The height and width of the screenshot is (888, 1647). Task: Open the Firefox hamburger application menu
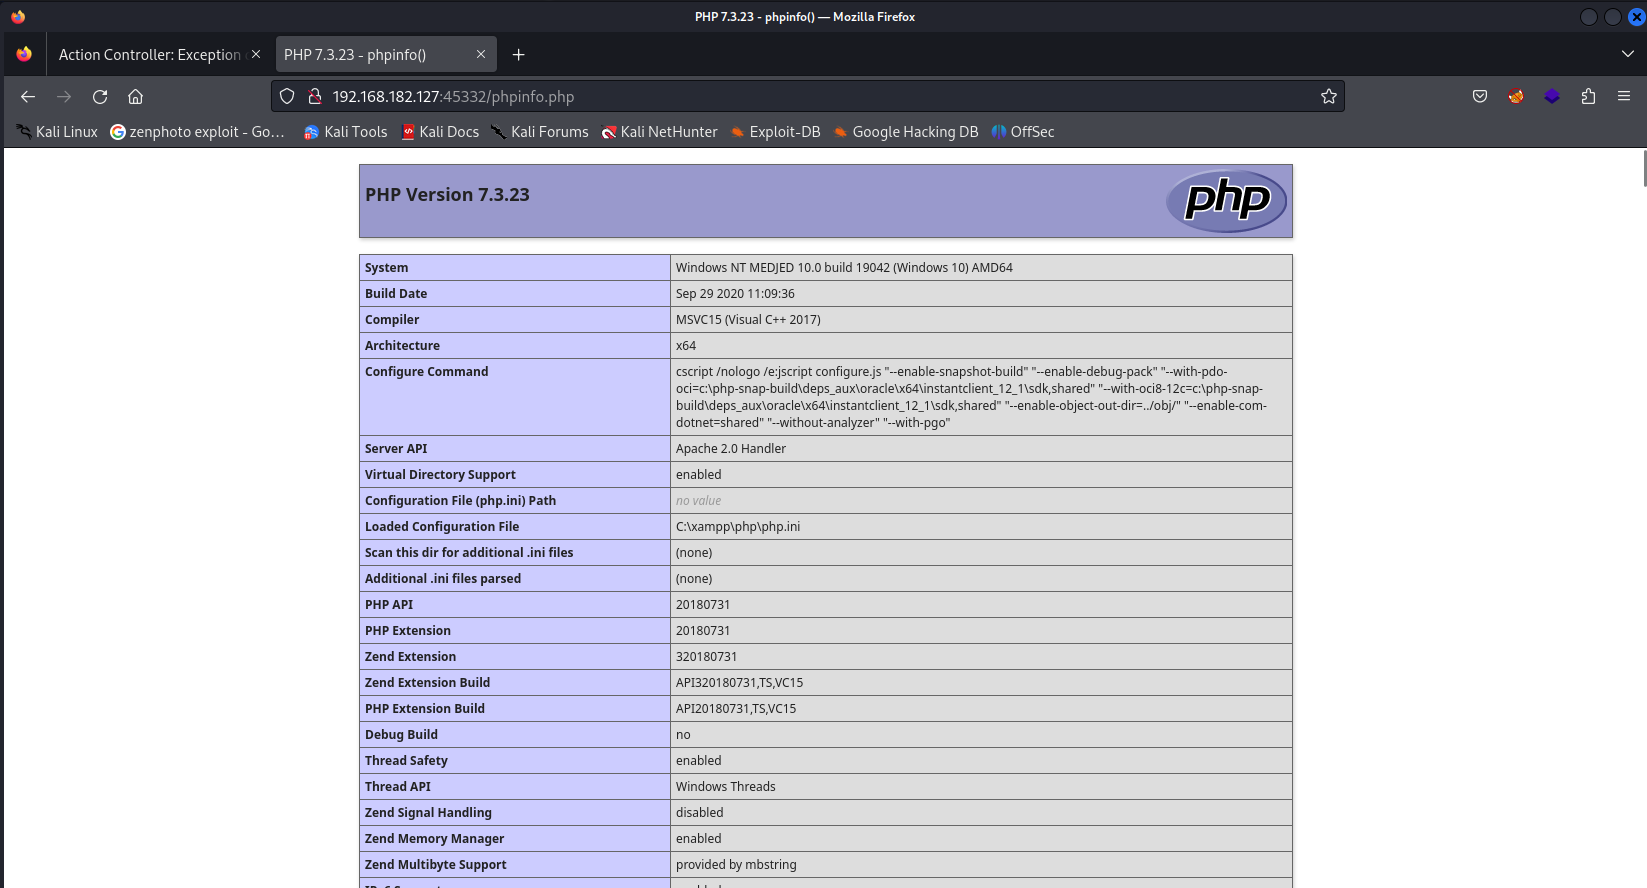coord(1624,97)
